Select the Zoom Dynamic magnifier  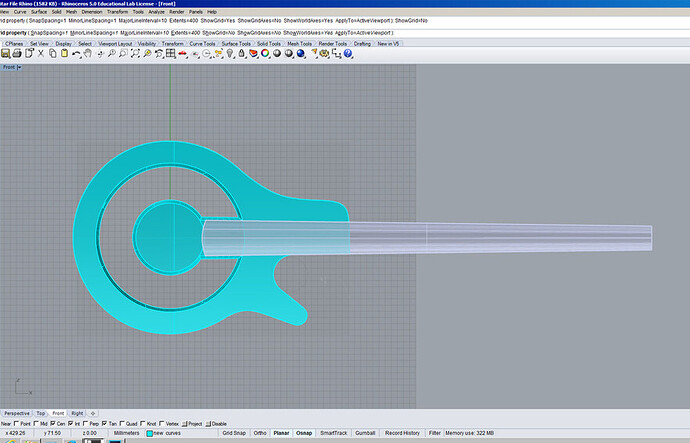tap(112, 53)
